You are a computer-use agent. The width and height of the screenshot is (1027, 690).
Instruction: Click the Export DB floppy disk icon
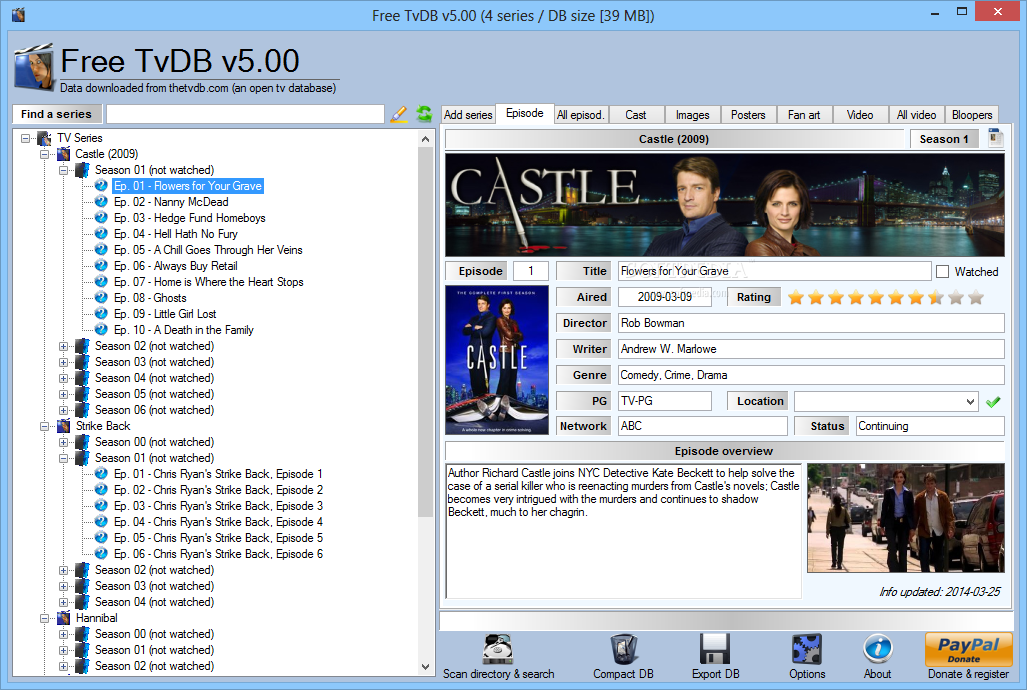pyautogui.click(x=715, y=649)
